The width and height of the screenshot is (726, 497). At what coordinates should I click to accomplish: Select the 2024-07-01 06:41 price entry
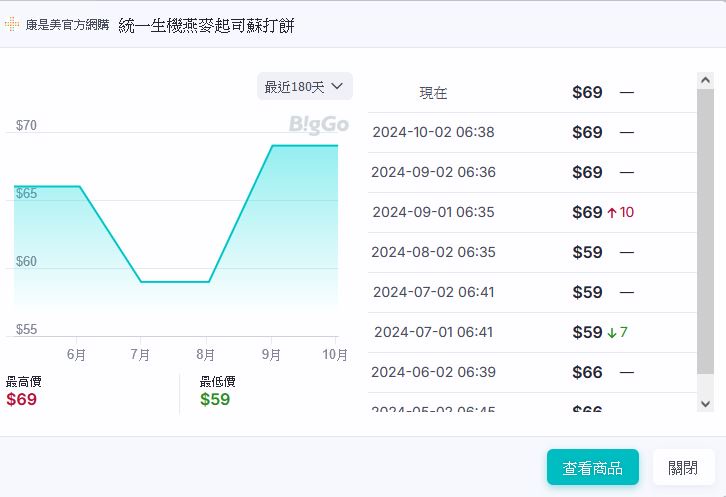pos(433,332)
